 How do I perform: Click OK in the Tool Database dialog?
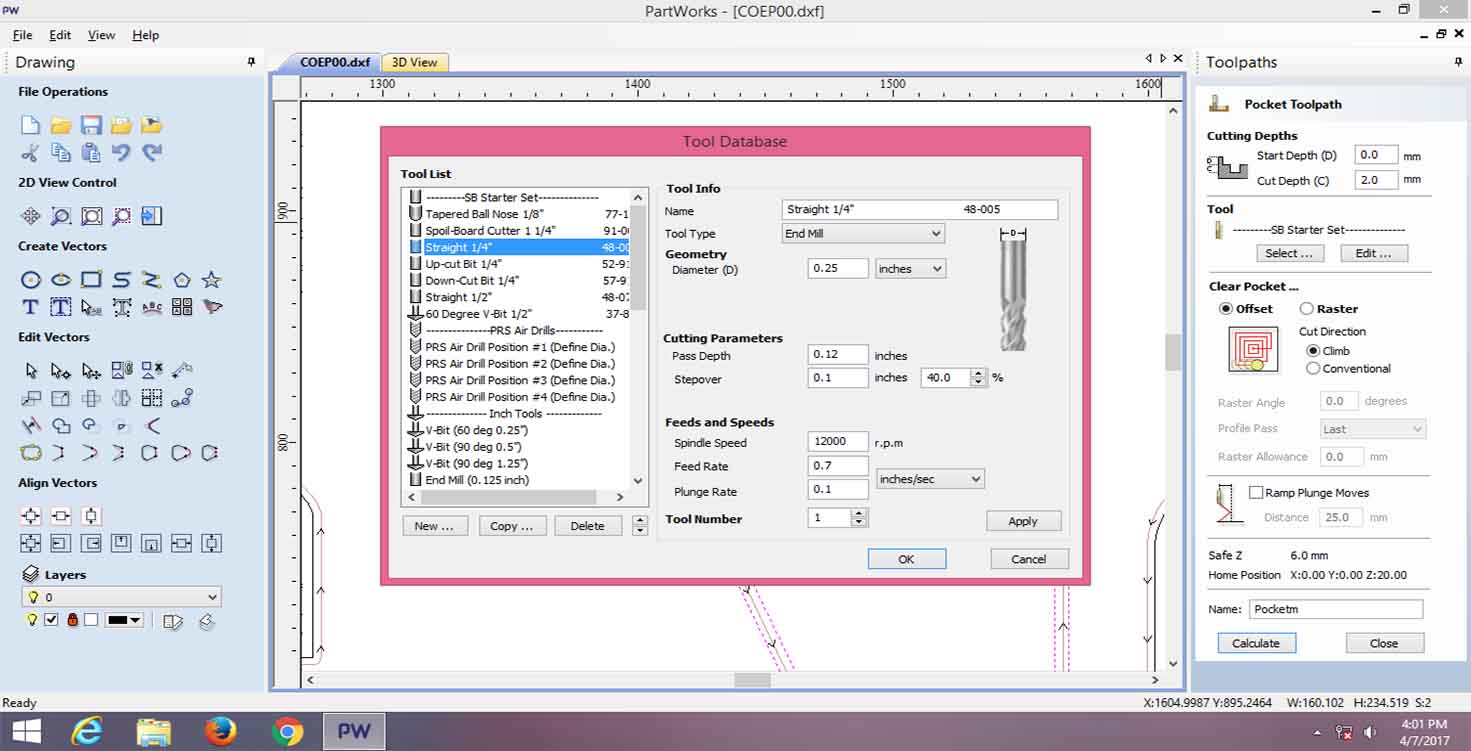[x=906, y=559]
